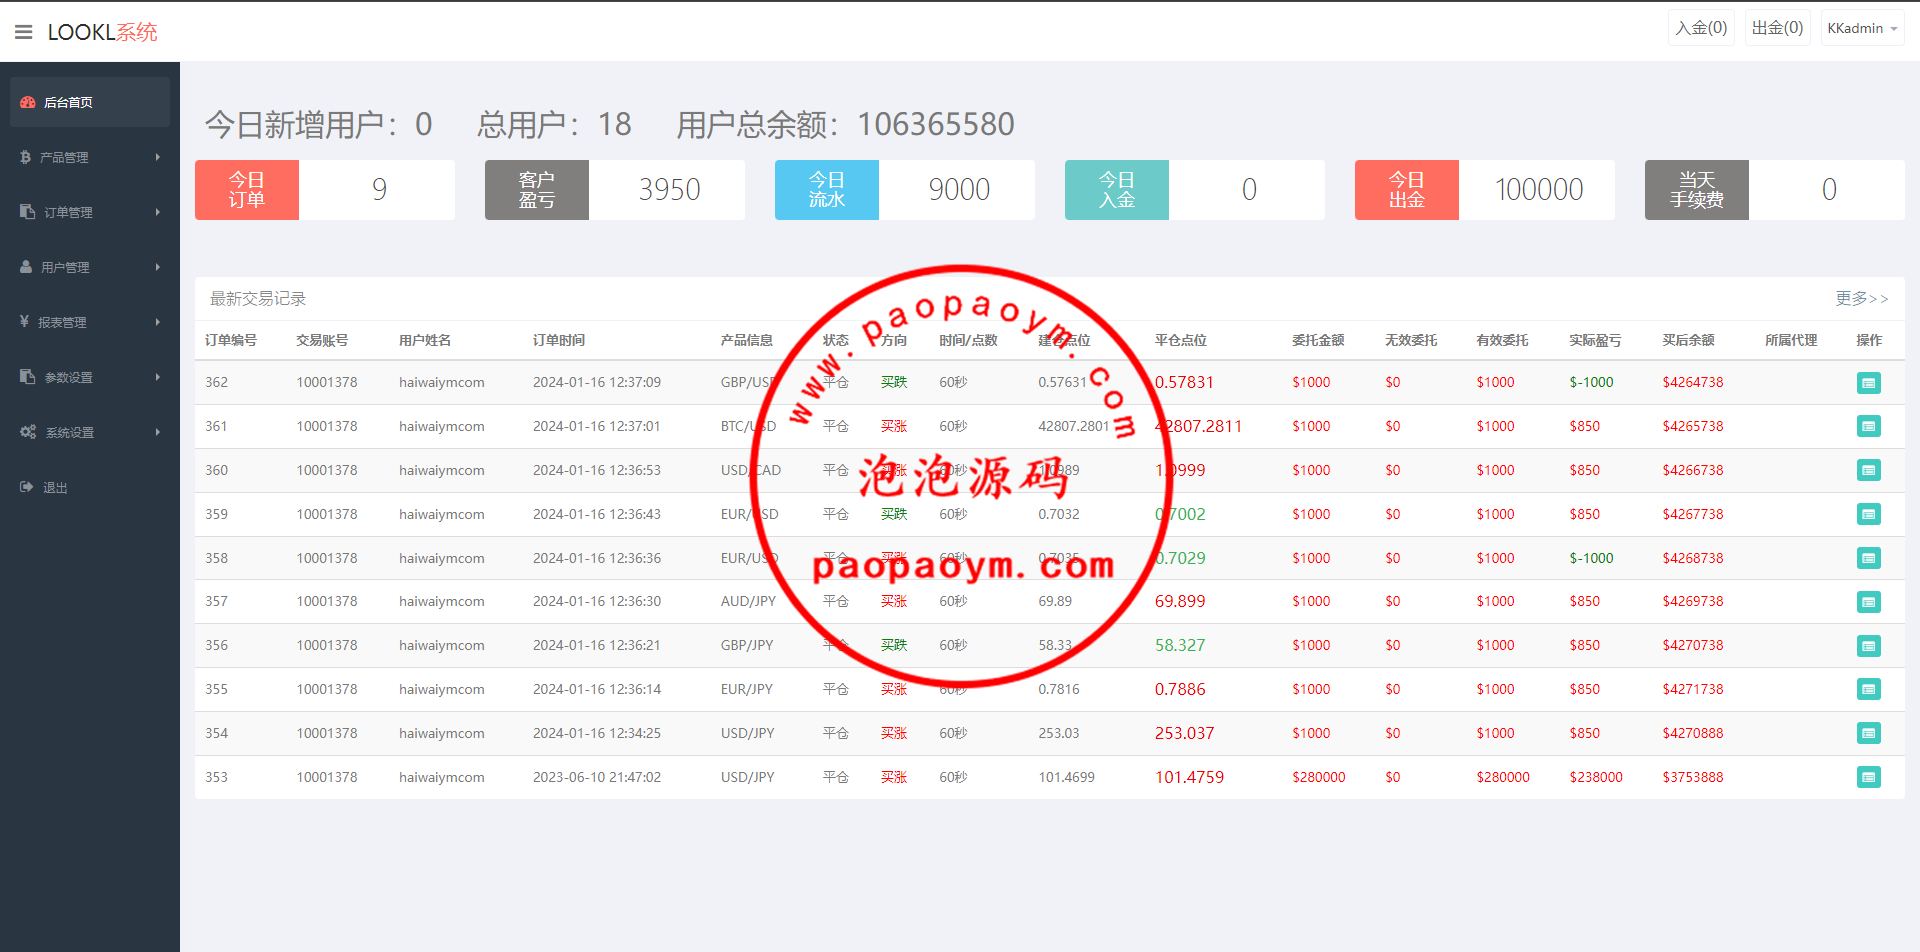Click the 产品管理 bitcoin icon
This screenshot has height=952, width=1920.
(26, 157)
